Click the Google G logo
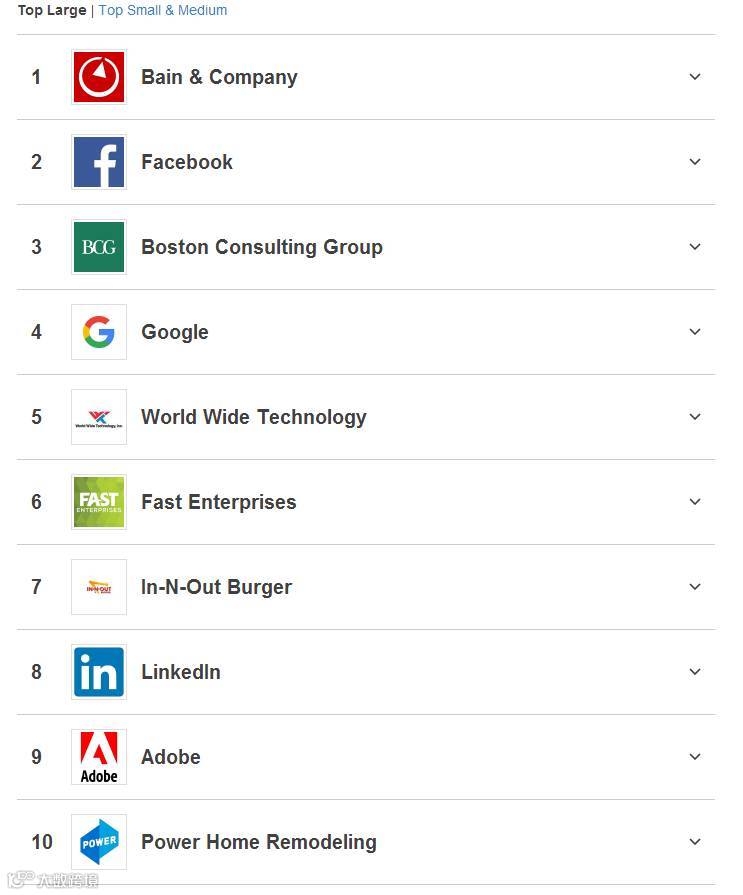 click(x=99, y=332)
